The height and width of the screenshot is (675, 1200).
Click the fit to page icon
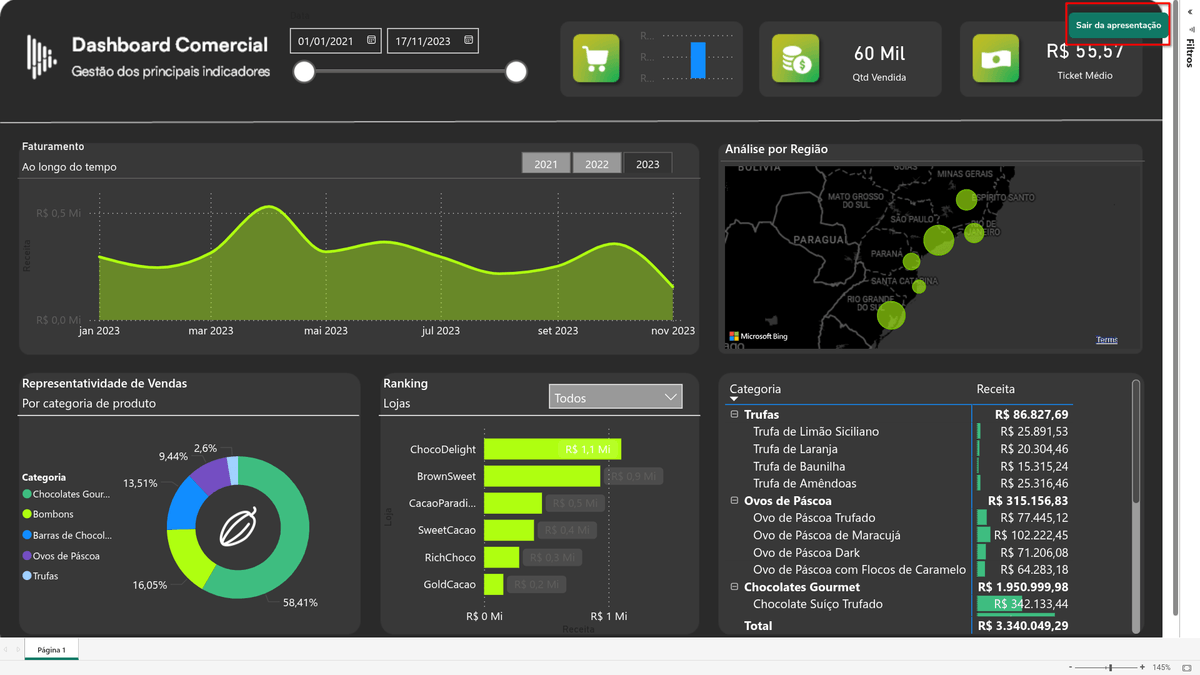(1187, 667)
